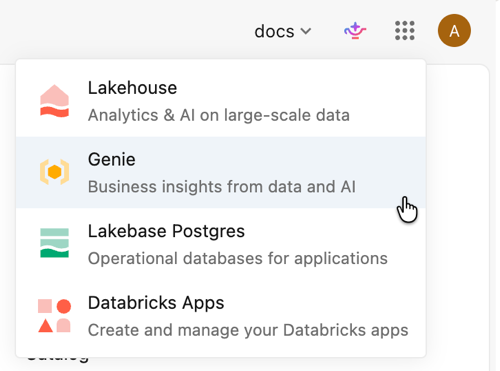
Task: Open Lakebase Postgres from the menu
Action: tap(221, 244)
